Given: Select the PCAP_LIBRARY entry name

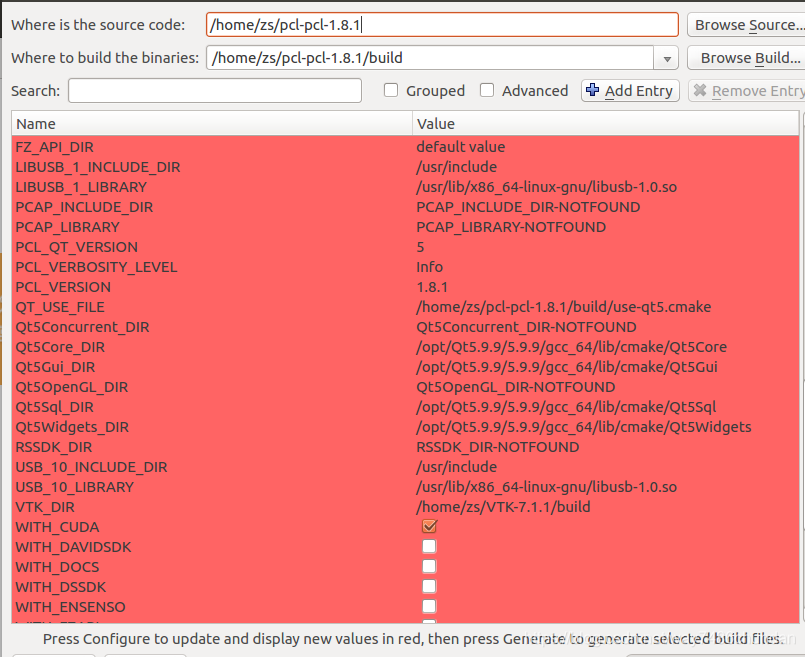Looking at the screenshot, I should click(x=67, y=227).
